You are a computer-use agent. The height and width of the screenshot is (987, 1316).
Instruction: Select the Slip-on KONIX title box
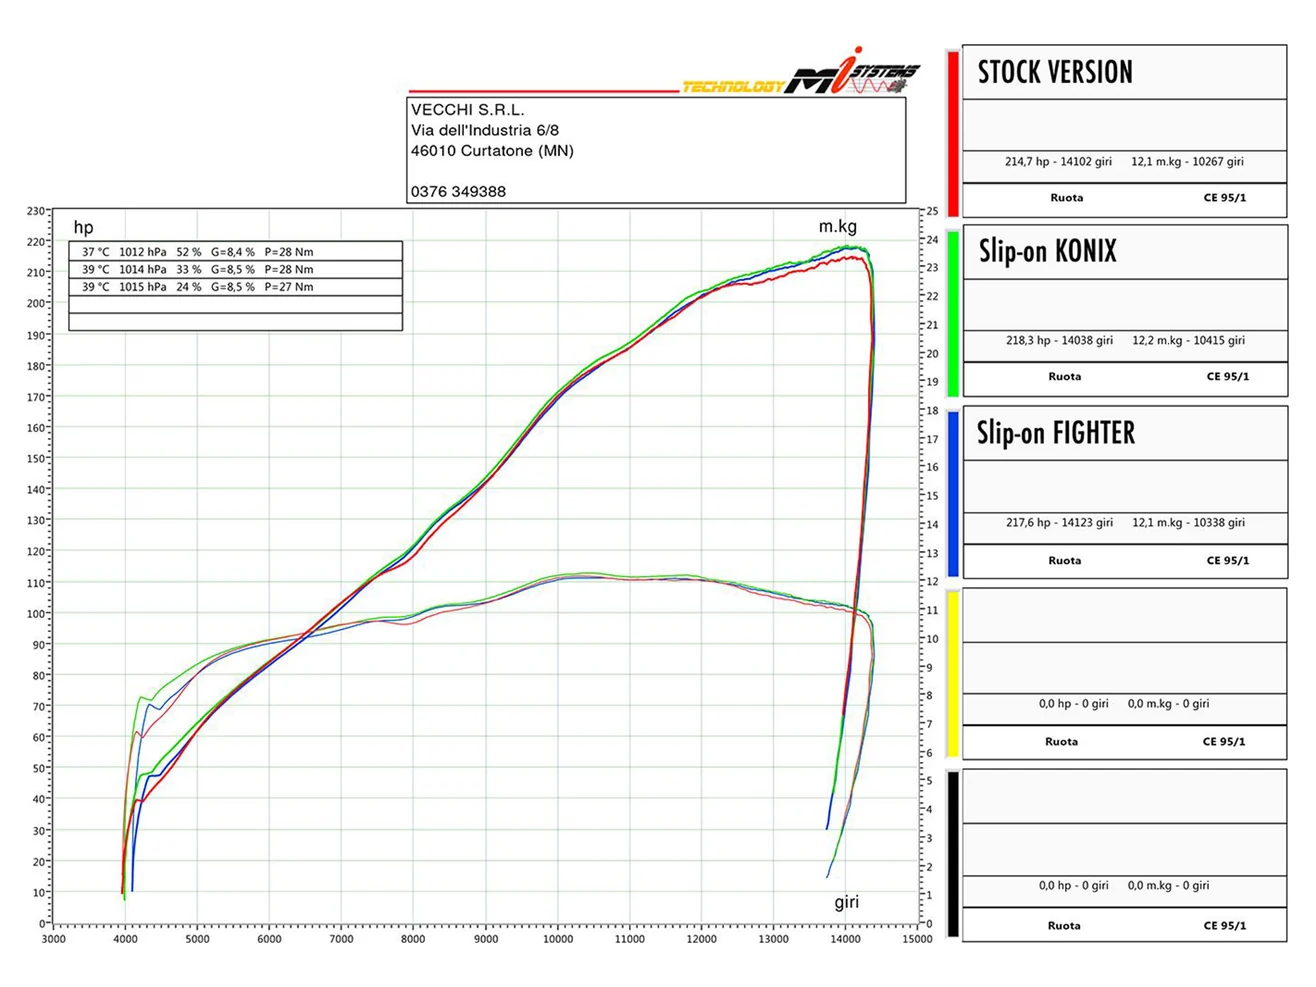(x=1124, y=252)
